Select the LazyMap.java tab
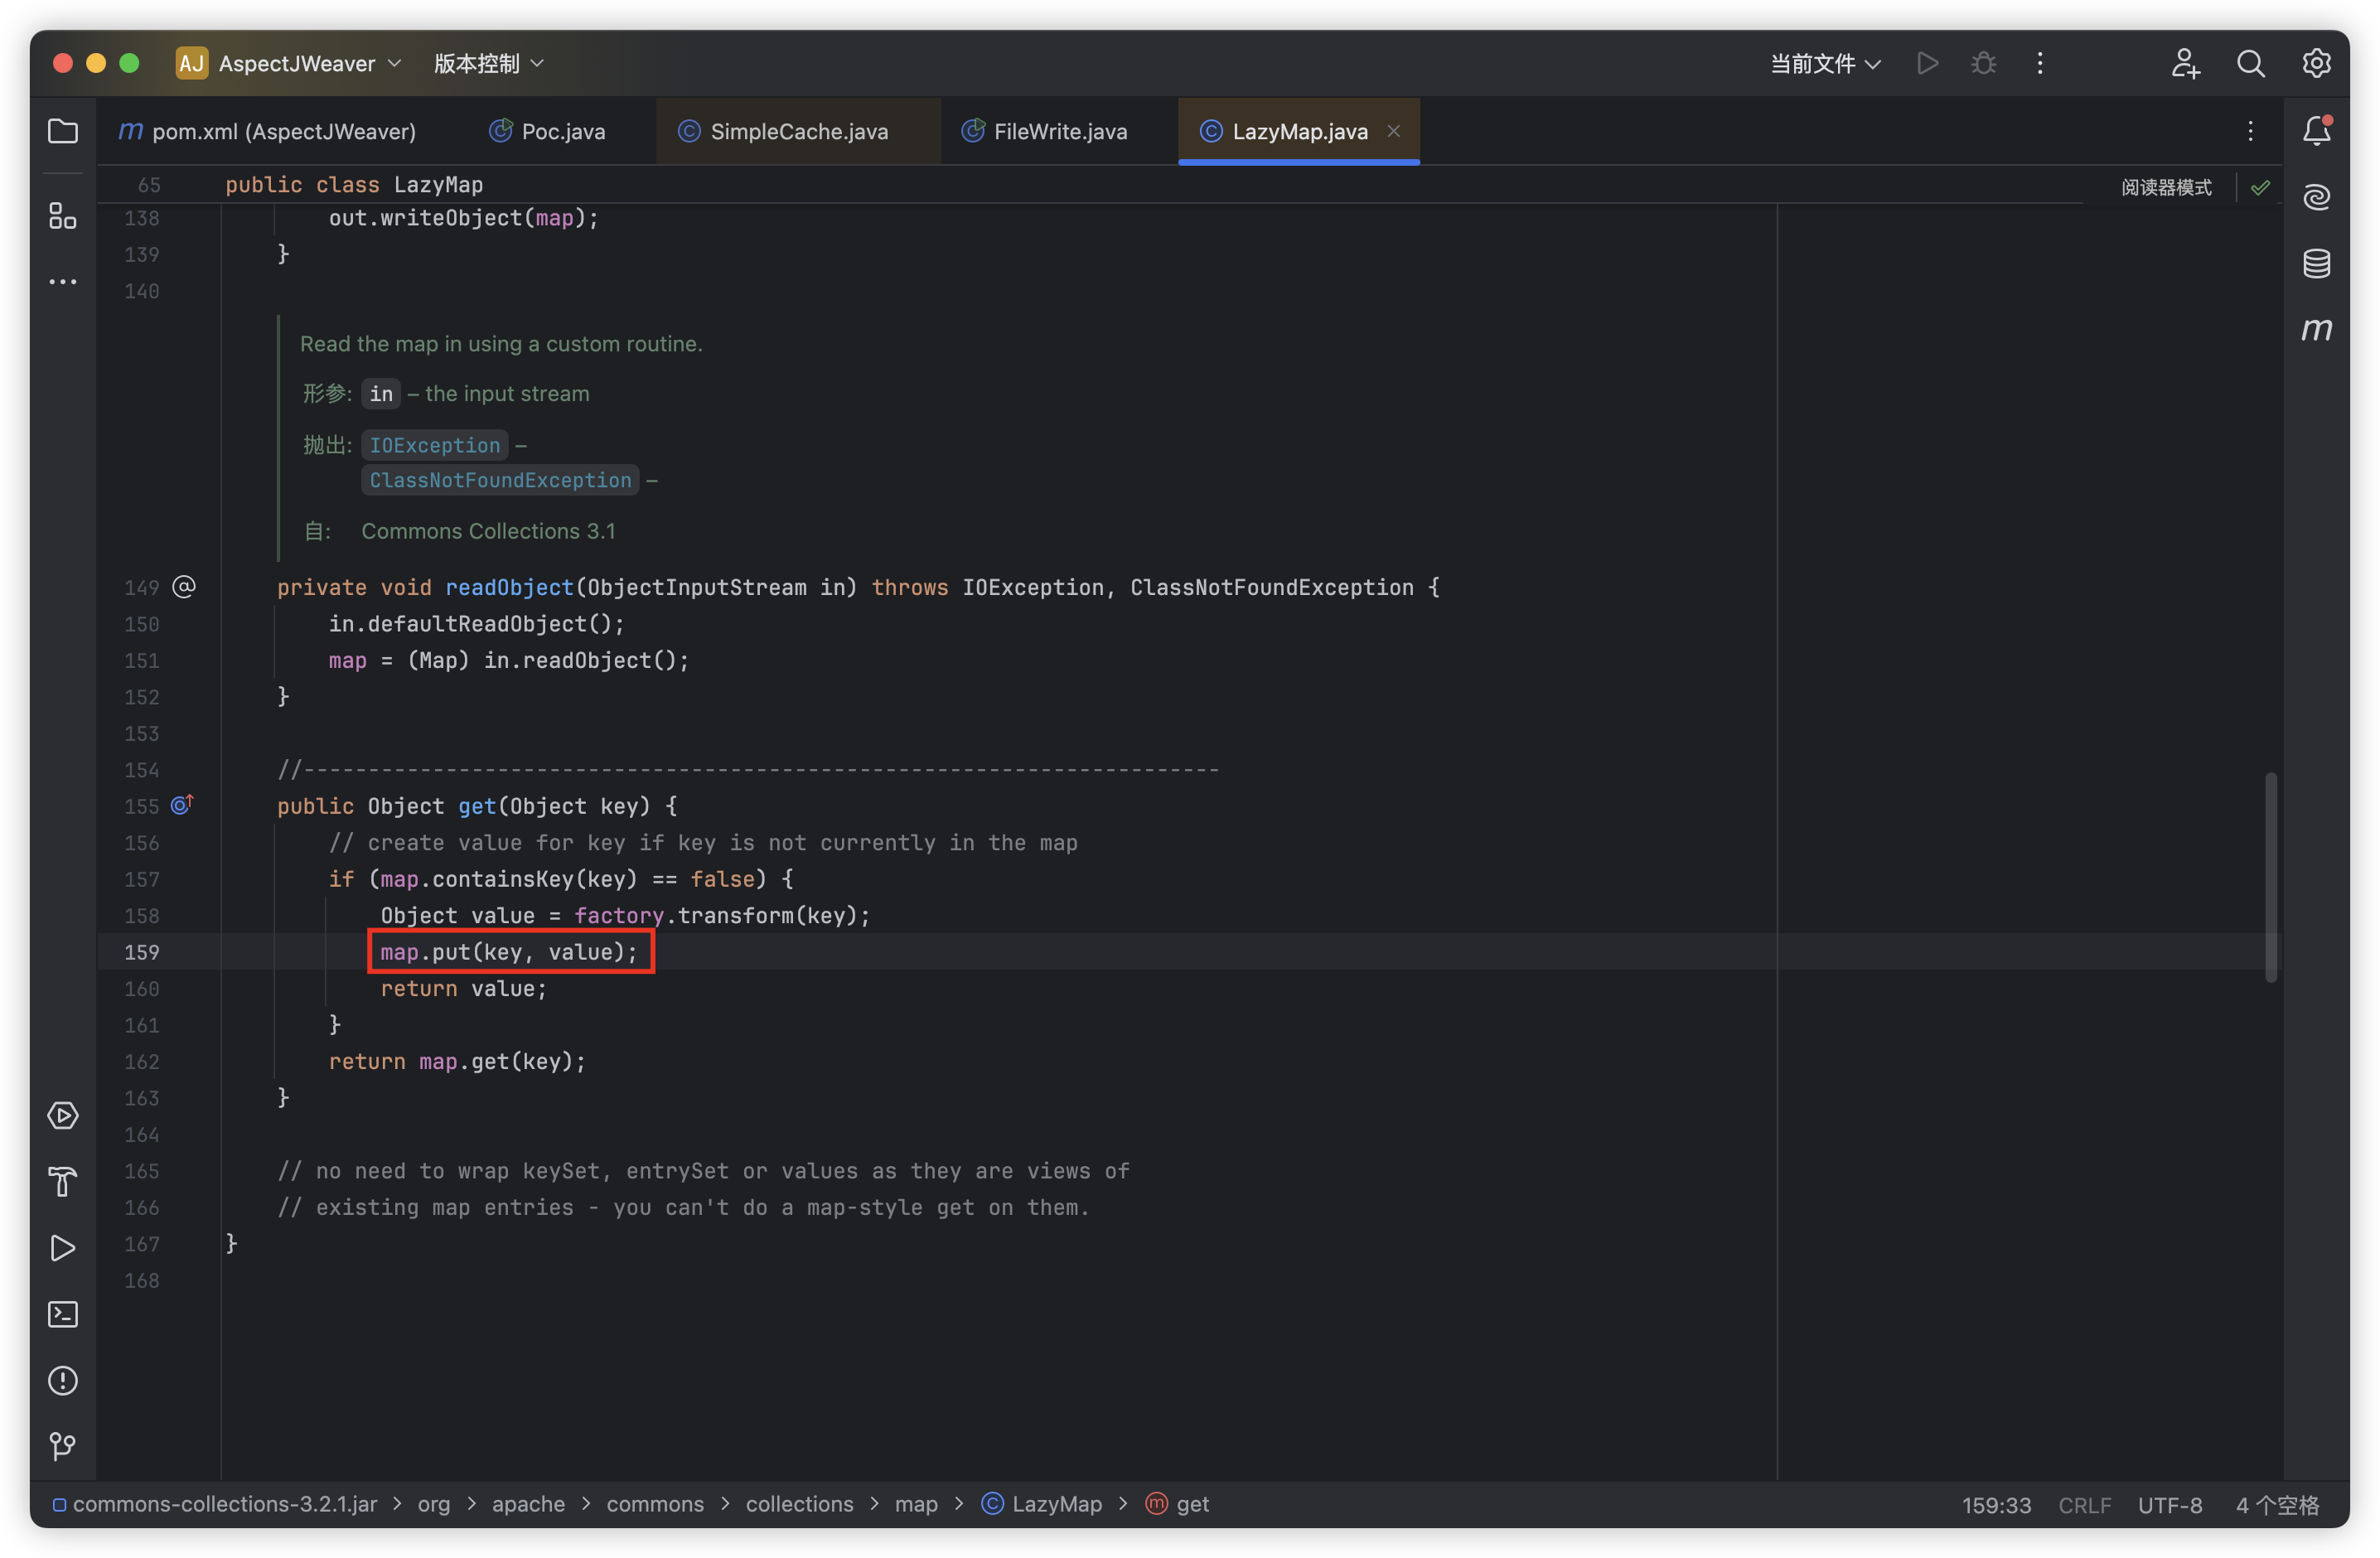2380x1558 pixels. tap(1299, 131)
